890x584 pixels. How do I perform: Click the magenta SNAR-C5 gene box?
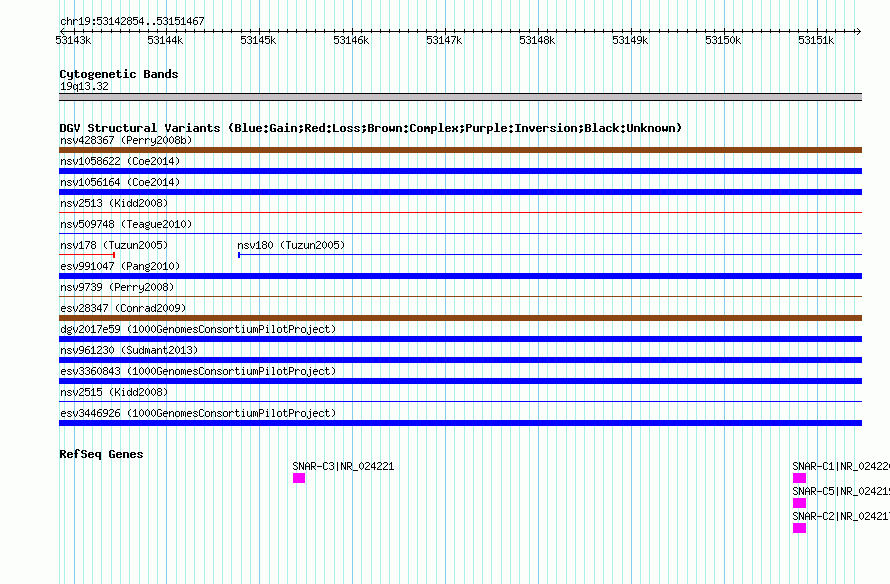coord(799,503)
